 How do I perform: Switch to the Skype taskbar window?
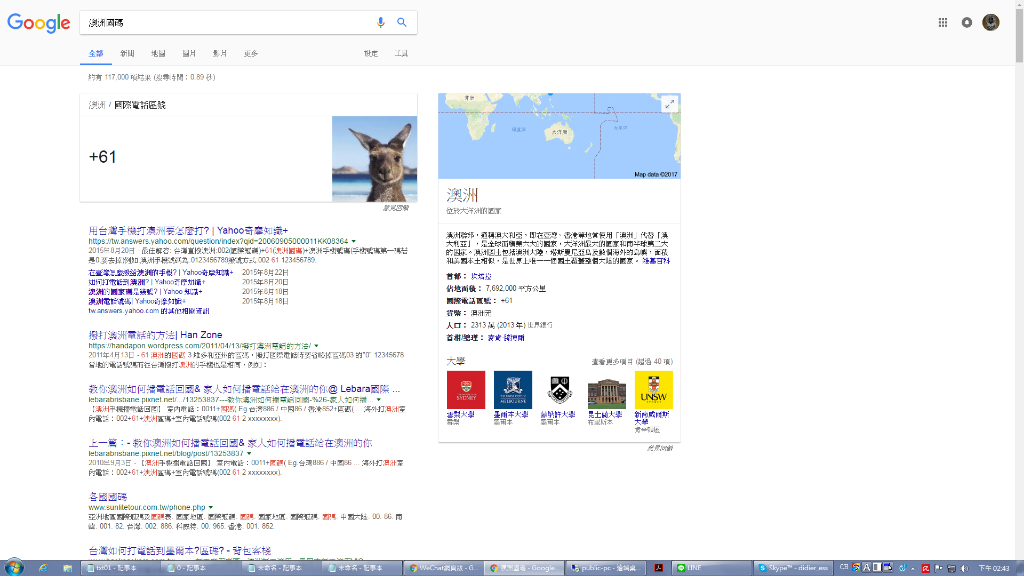795,568
